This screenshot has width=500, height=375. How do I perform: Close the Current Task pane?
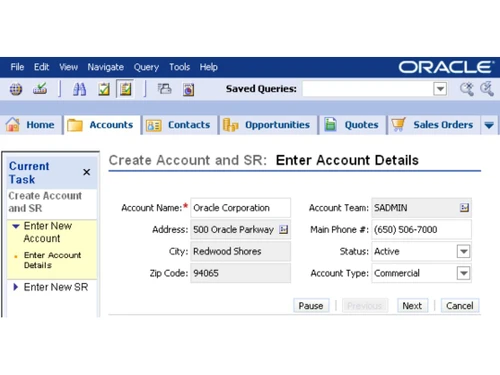click(x=87, y=172)
